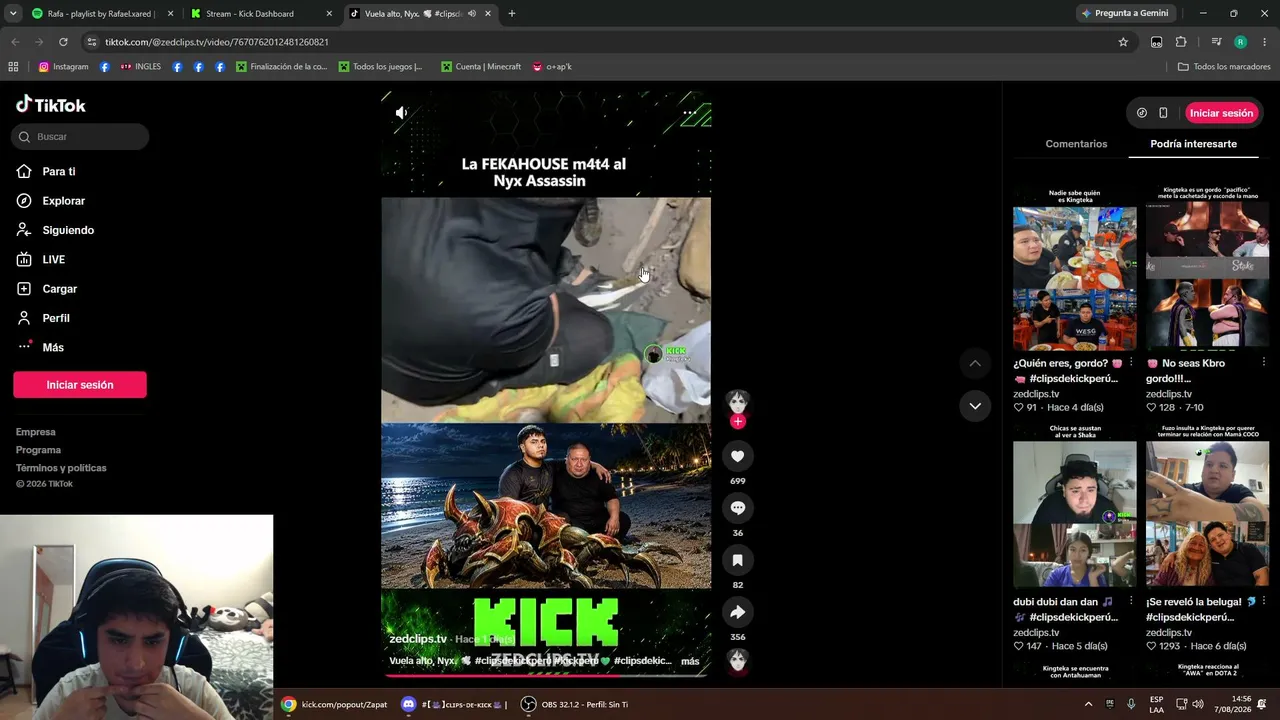The width and height of the screenshot is (1280, 720).
Task: Open the ¿Quién eres, gordo? video thumbnail
Action: pyautogui.click(x=1075, y=268)
